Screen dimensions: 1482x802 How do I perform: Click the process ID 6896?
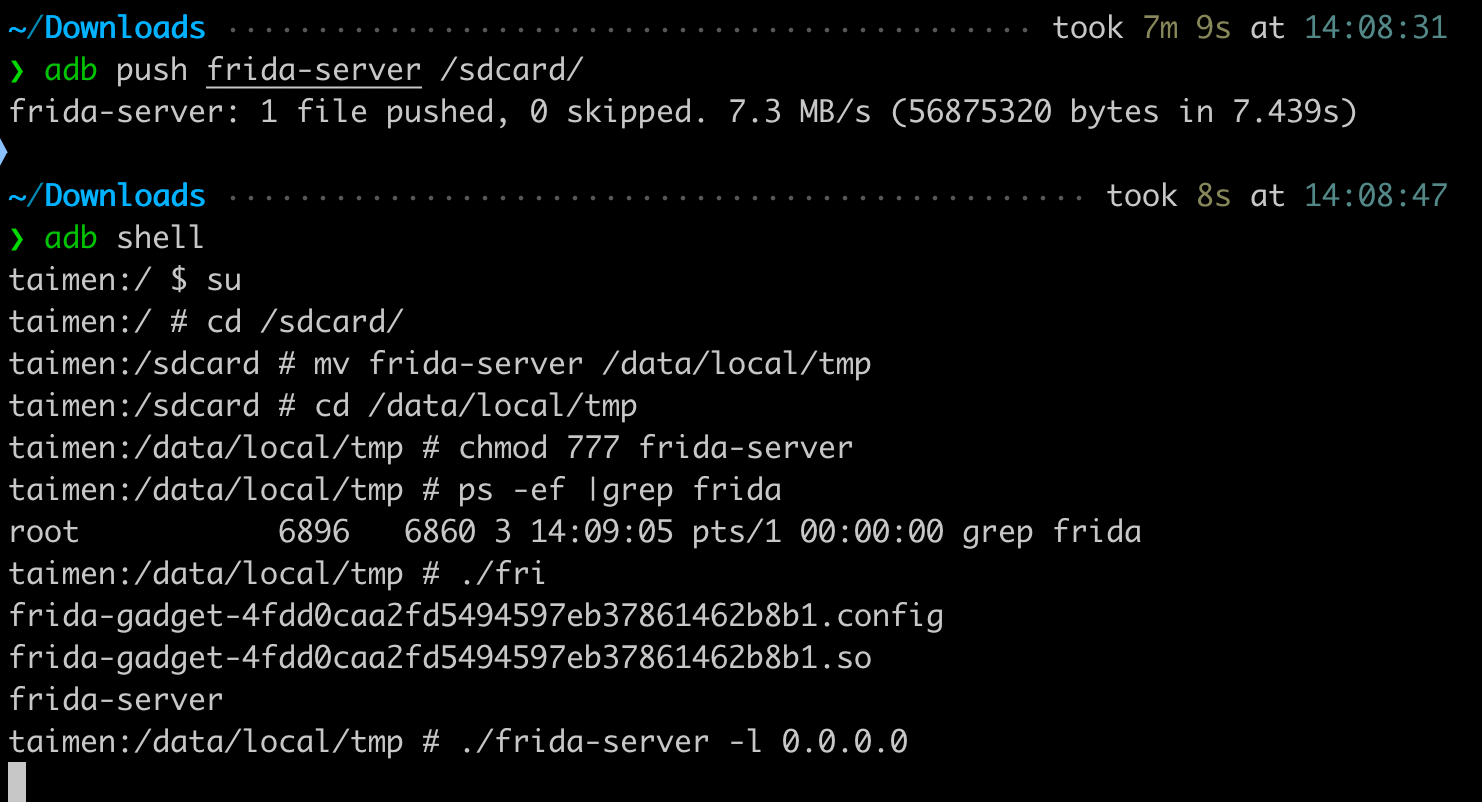tap(314, 532)
